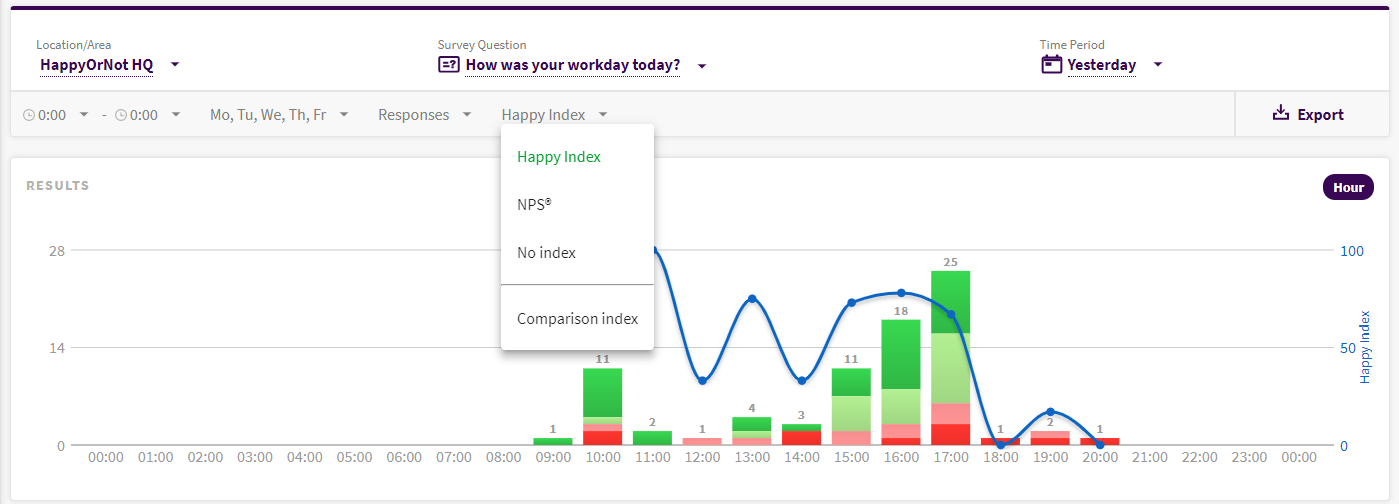The width and height of the screenshot is (1399, 504).
Task: Pick Comparison index from the menu
Action: click(x=577, y=319)
